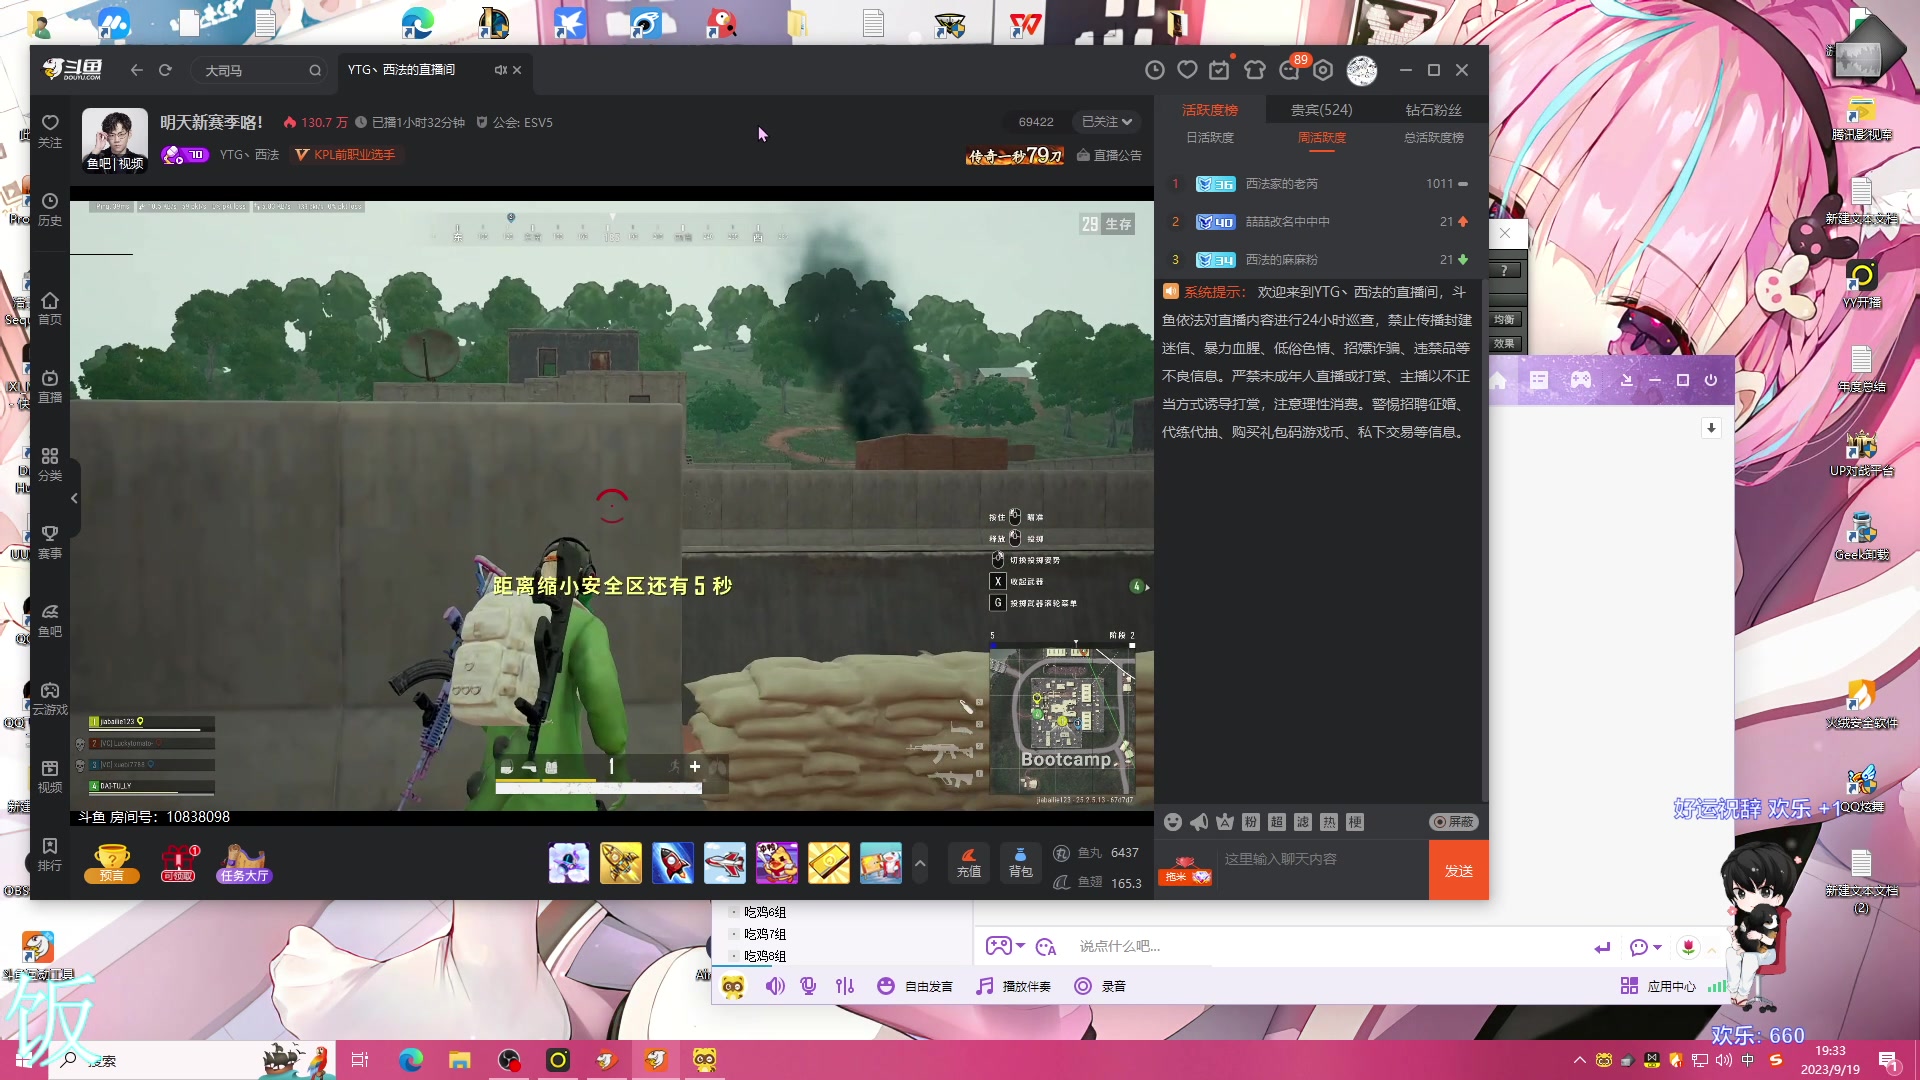Toggle 粉 filter in chat toolbar
The image size is (1920, 1080).
[1251, 822]
